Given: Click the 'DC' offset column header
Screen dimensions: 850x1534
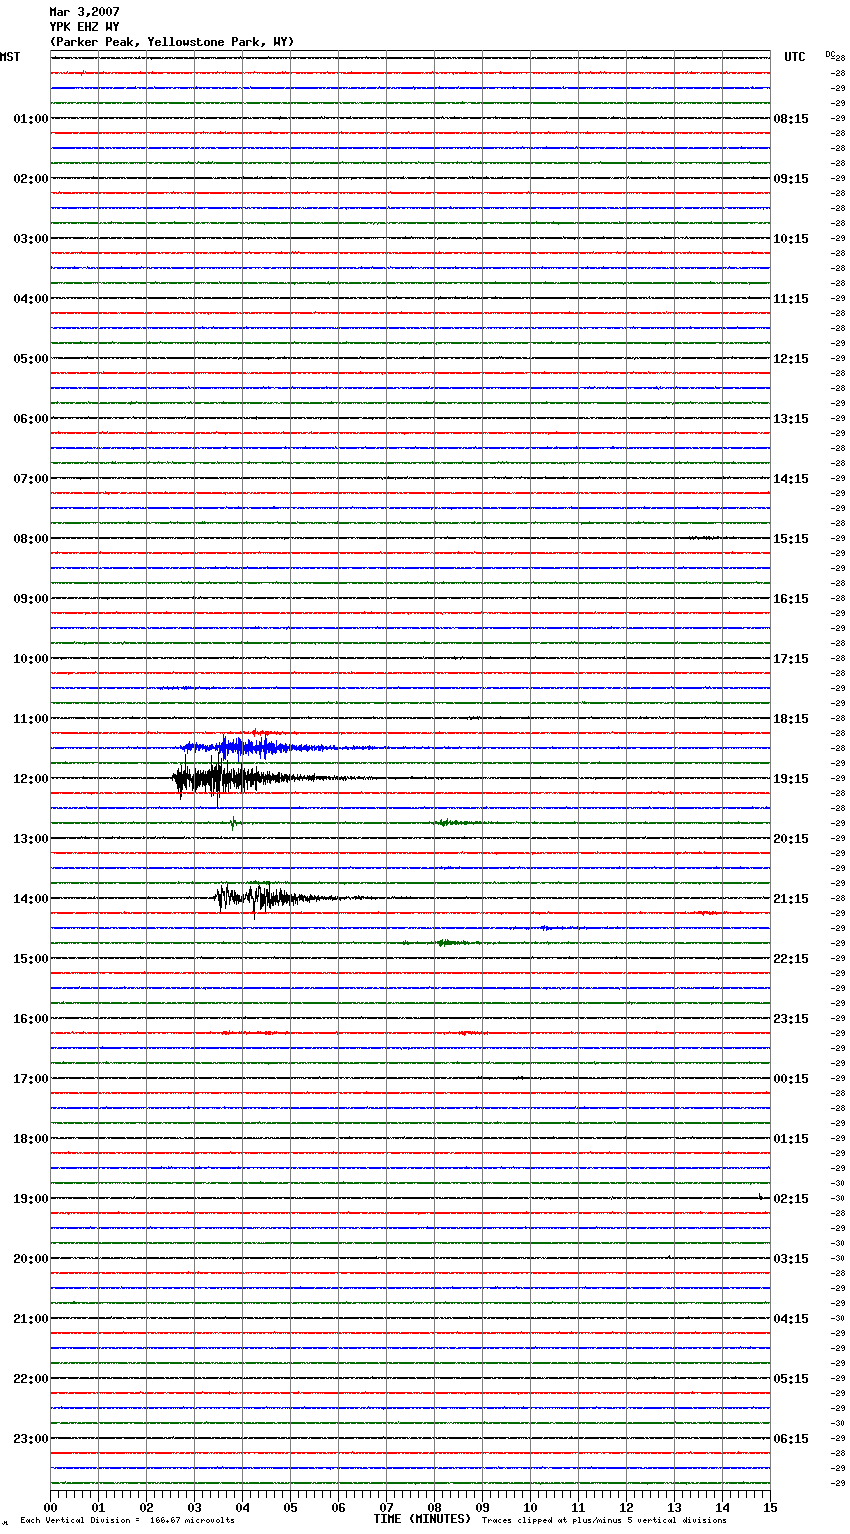Looking at the screenshot, I should coord(830,54).
